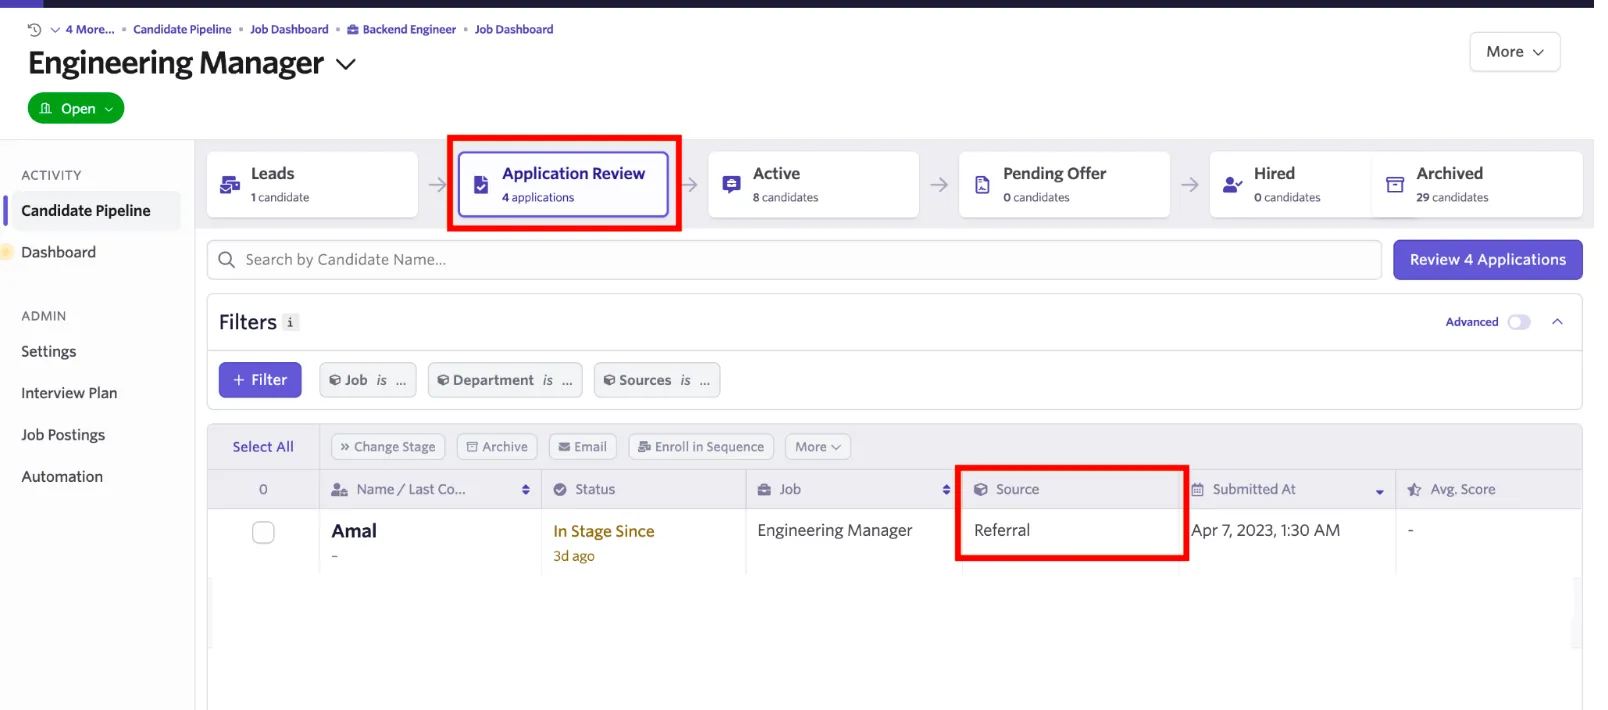Open Interview Plan in the sidebar

click(69, 393)
